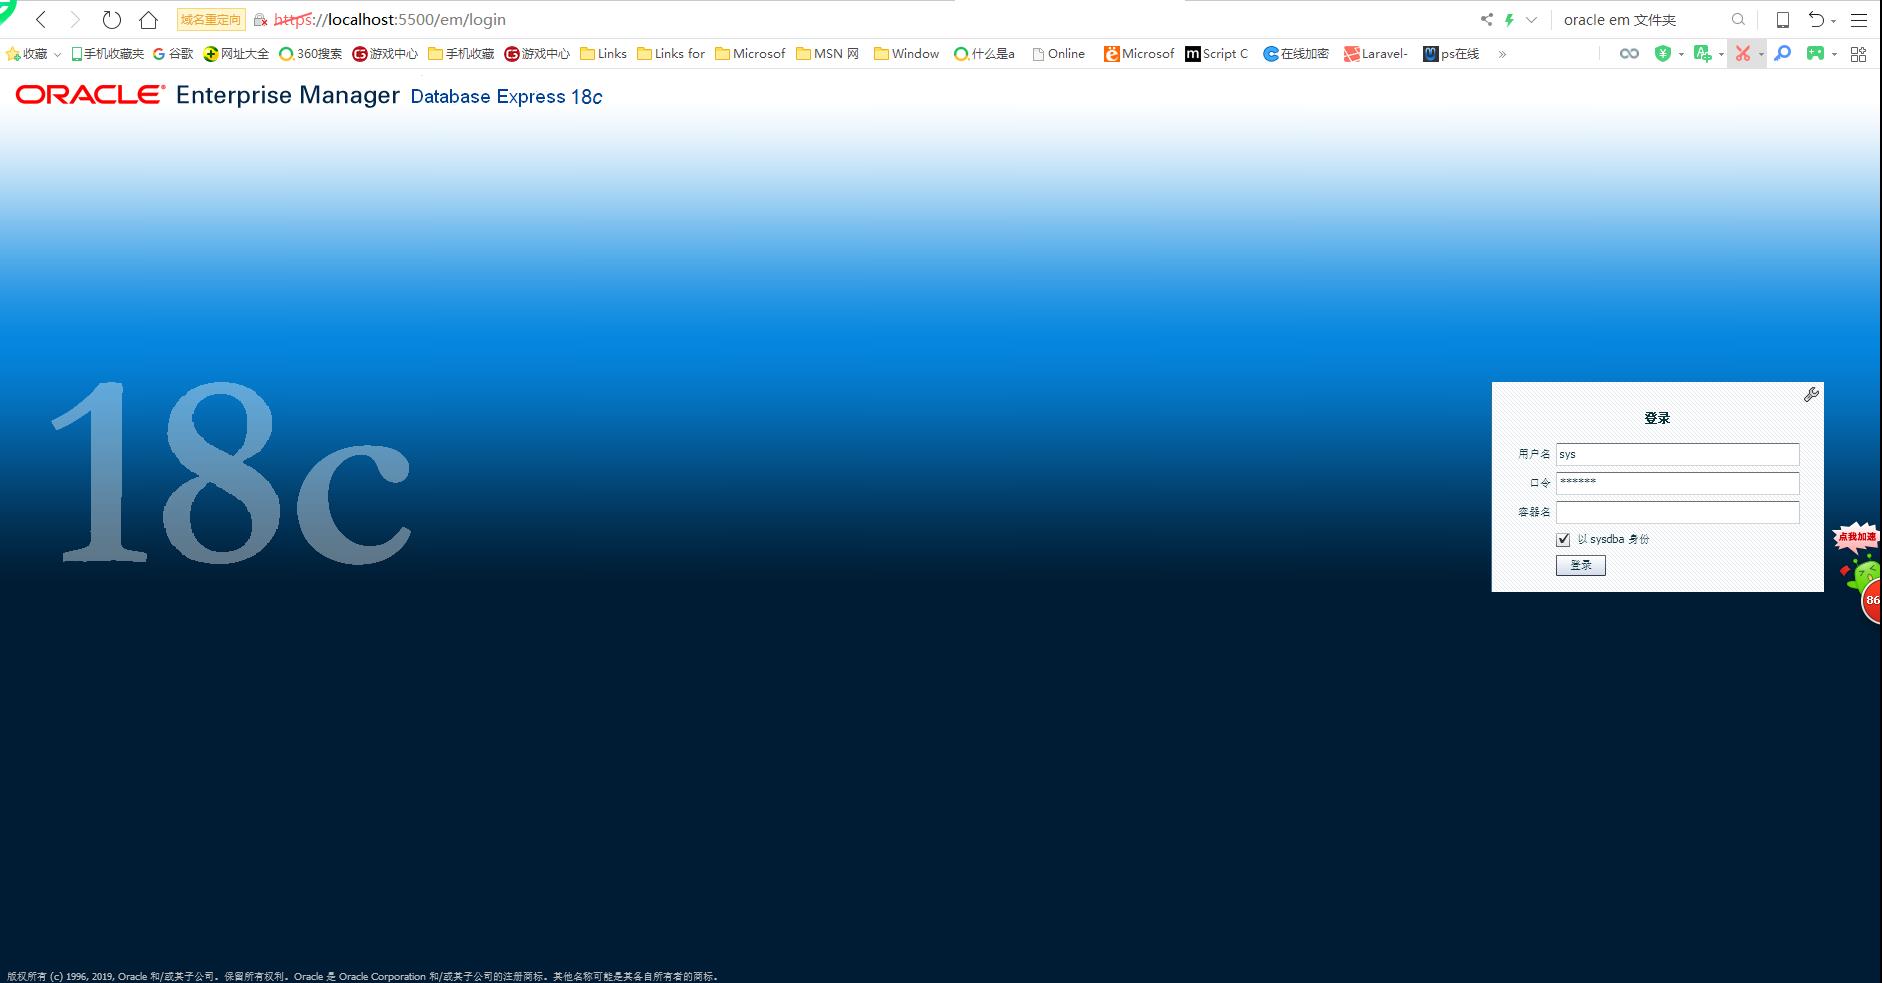Open the green translate extension icon
This screenshot has width=1882, height=983.
pyautogui.click(x=1704, y=53)
